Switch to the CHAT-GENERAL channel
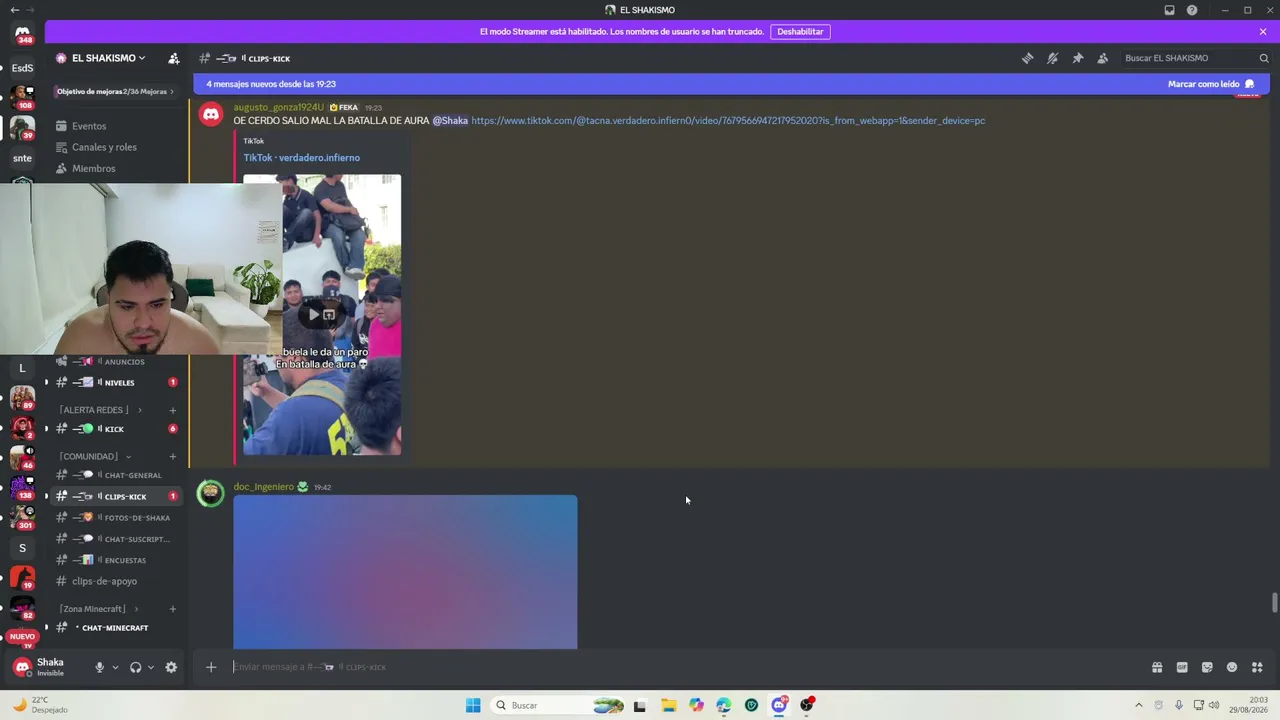Image resolution: width=1280 pixels, height=720 pixels. coord(118,475)
